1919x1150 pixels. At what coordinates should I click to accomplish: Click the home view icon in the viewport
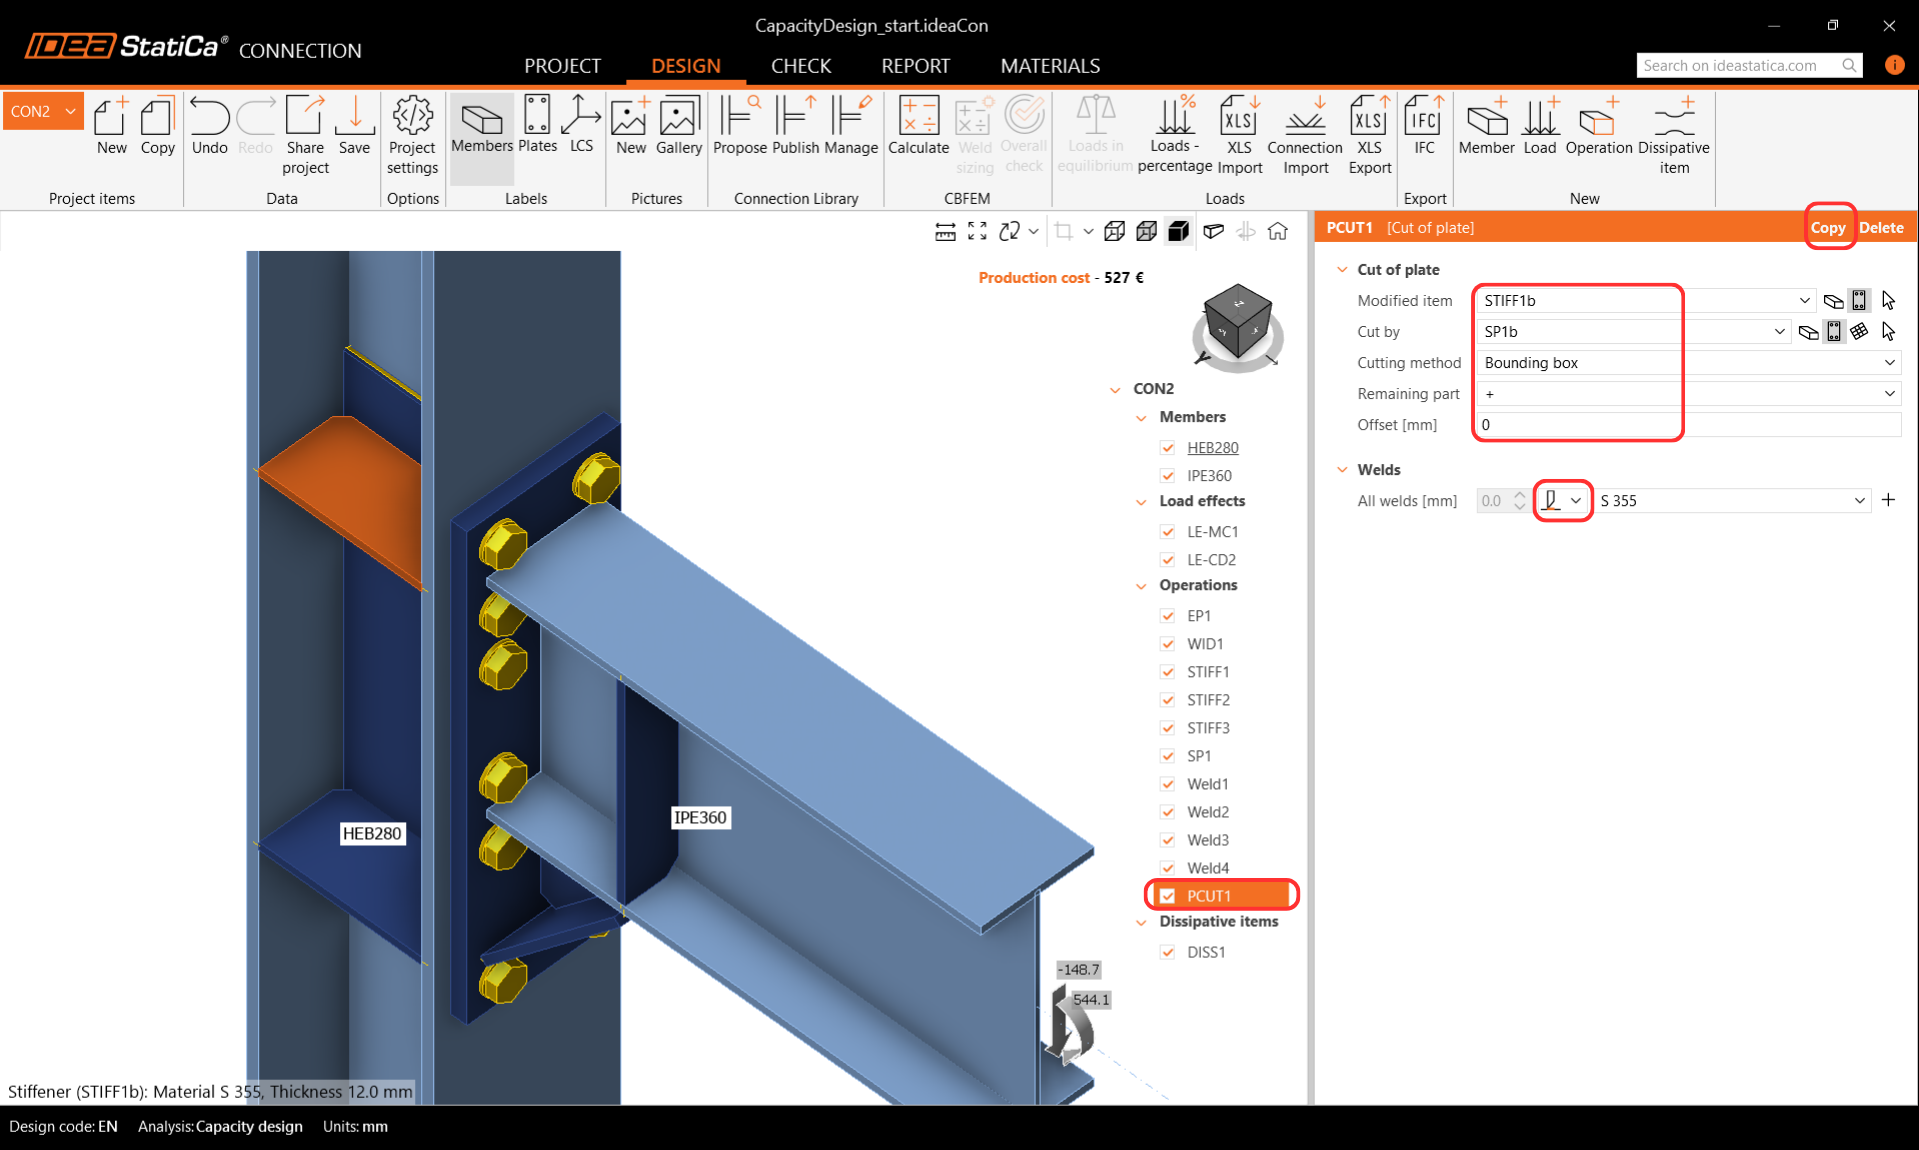coord(1277,231)
